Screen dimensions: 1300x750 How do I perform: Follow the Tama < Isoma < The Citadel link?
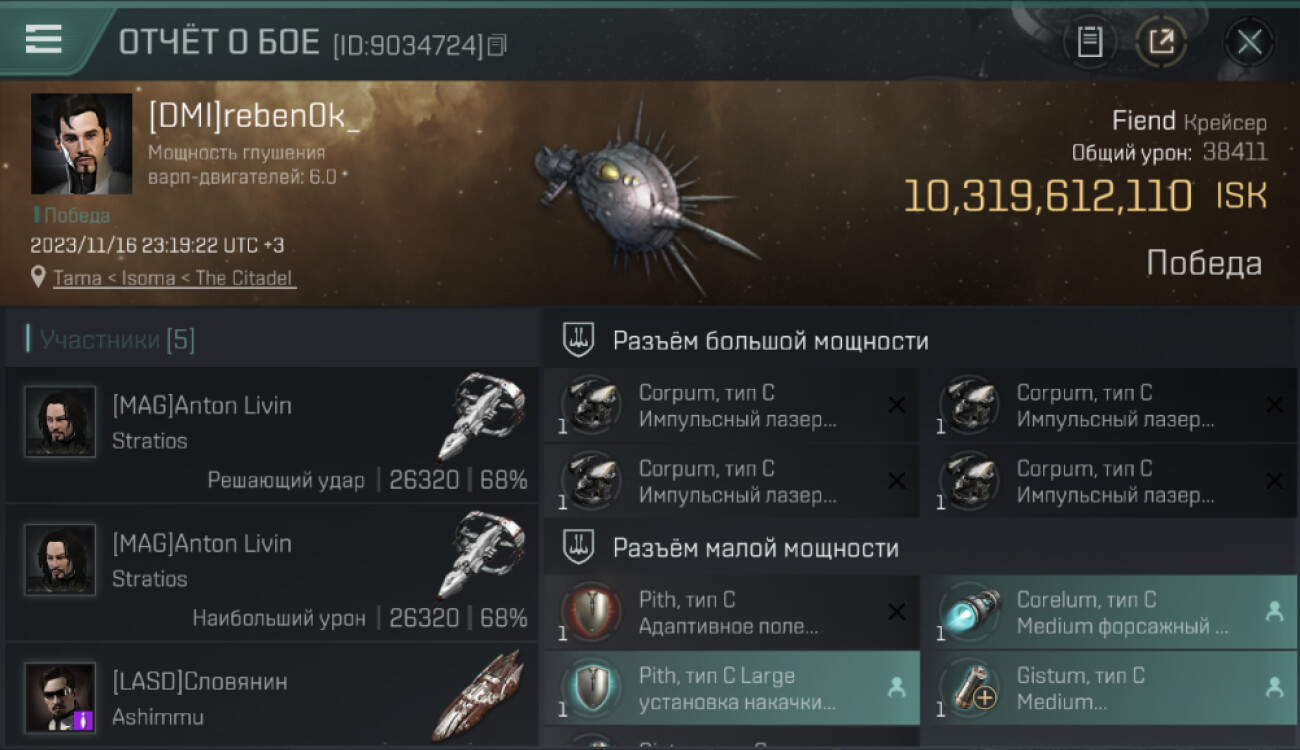[174, 278]
